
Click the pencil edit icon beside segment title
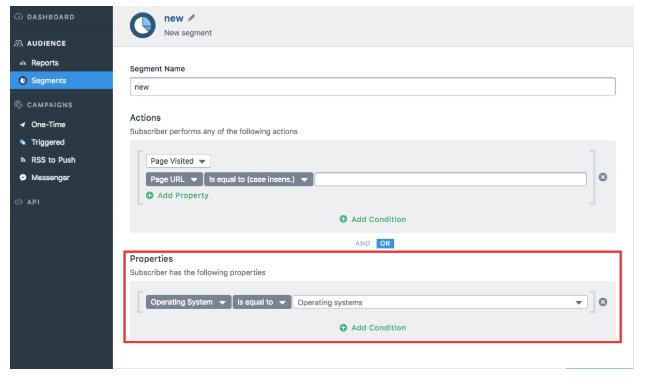pos(191,18)
